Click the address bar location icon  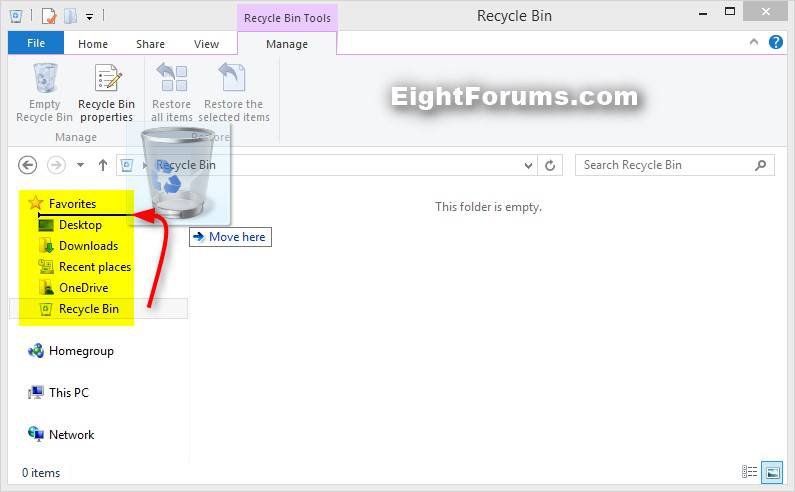point(127,165)
